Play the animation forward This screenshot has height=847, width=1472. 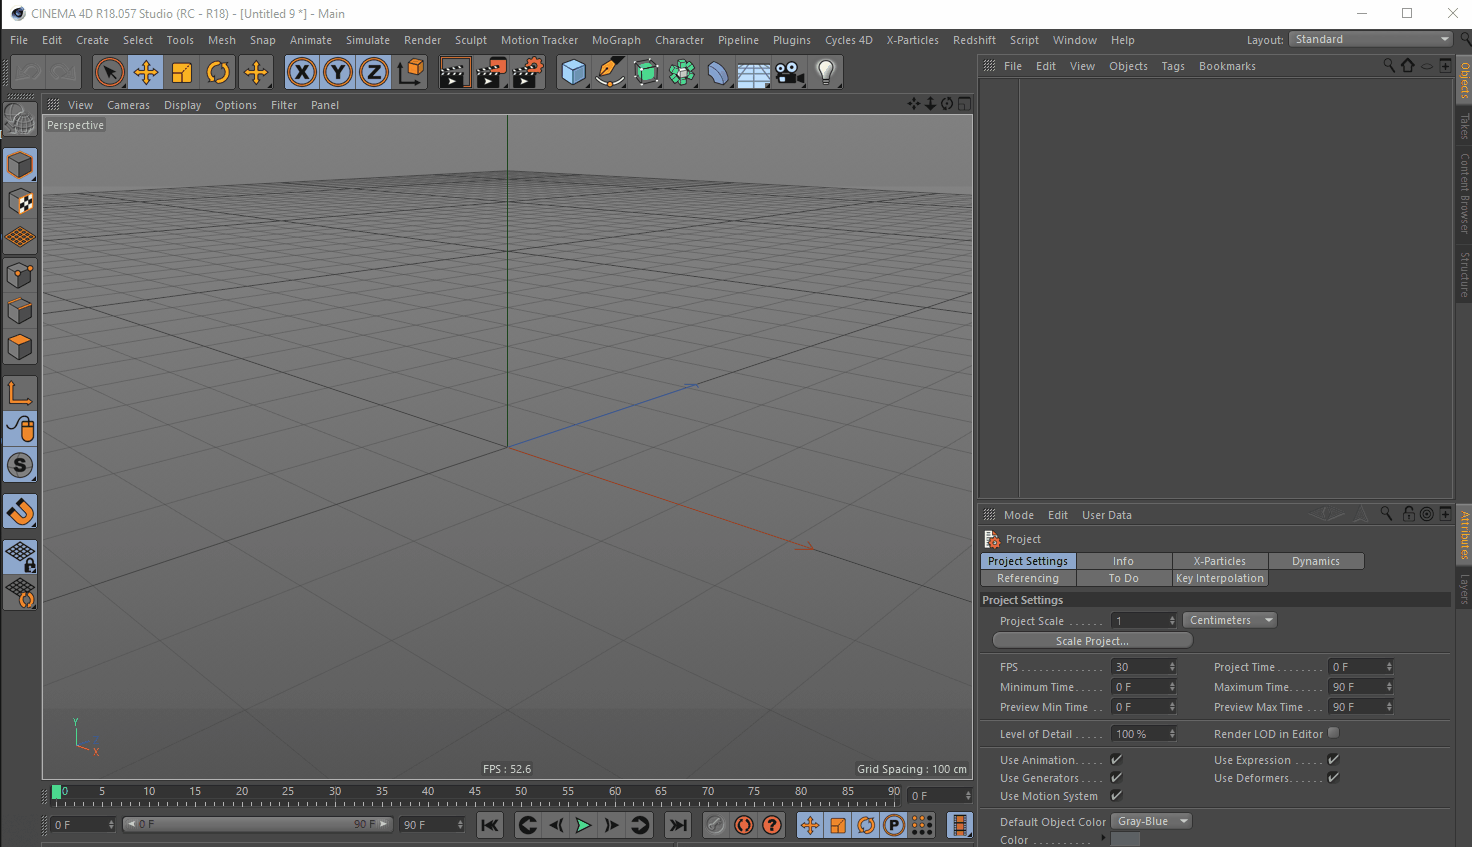point(583,825)
